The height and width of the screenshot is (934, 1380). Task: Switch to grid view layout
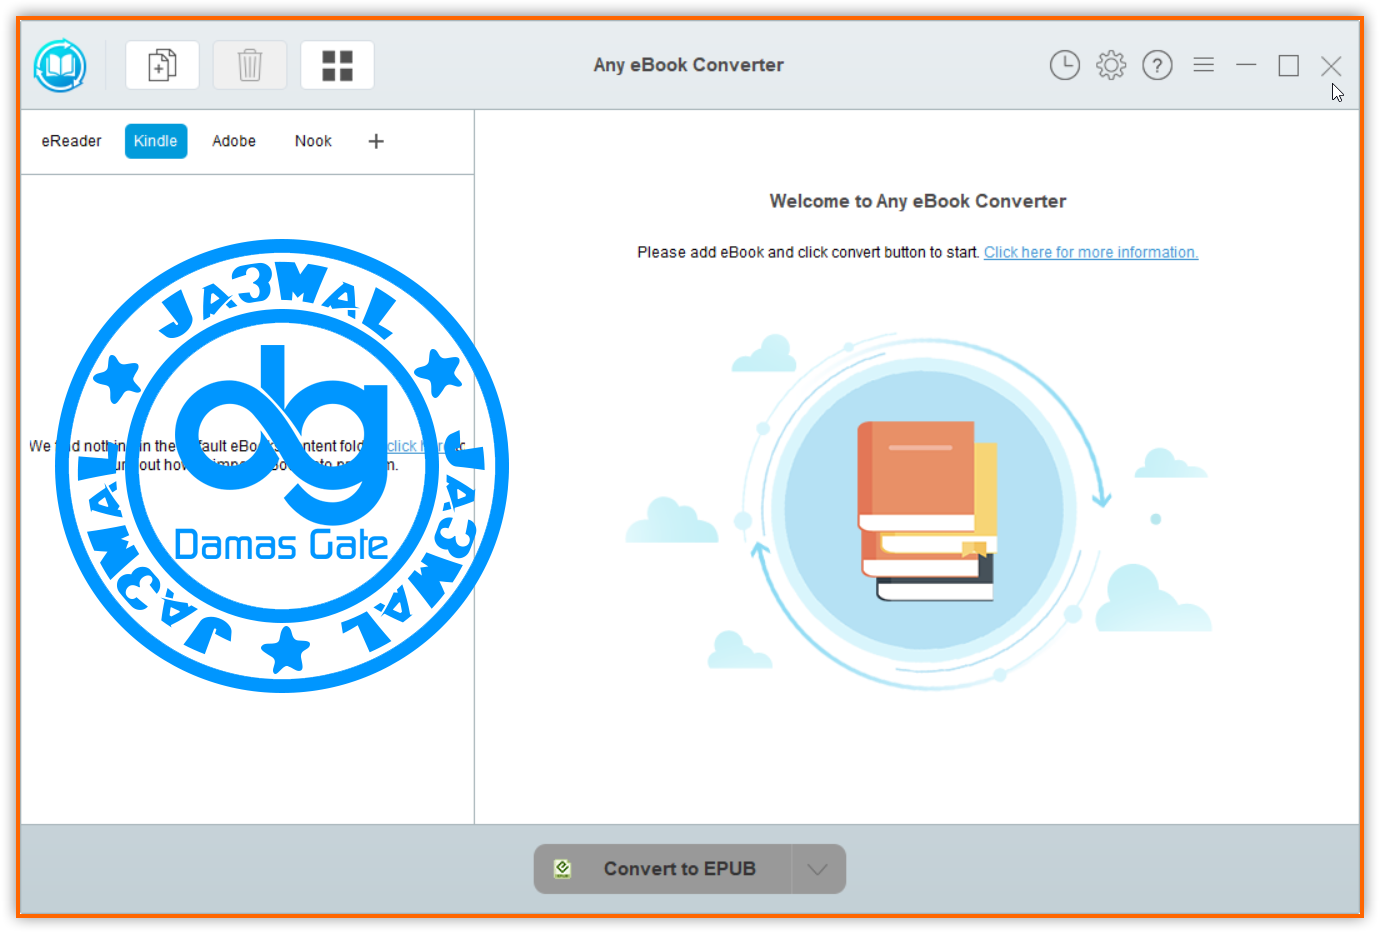point(337,65)
